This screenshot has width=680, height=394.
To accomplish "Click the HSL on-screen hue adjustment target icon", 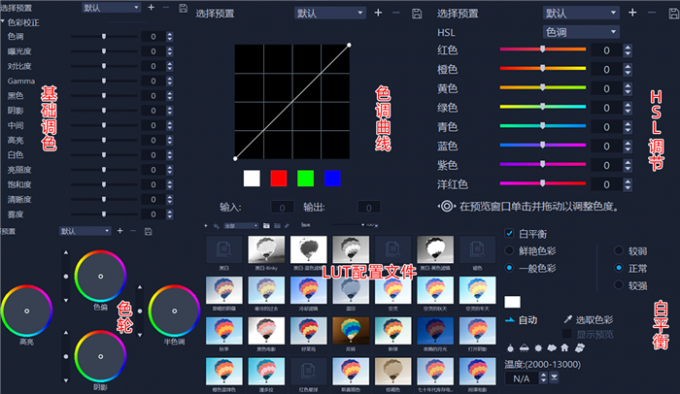I will pyautogui.click(x=447, y=206).
